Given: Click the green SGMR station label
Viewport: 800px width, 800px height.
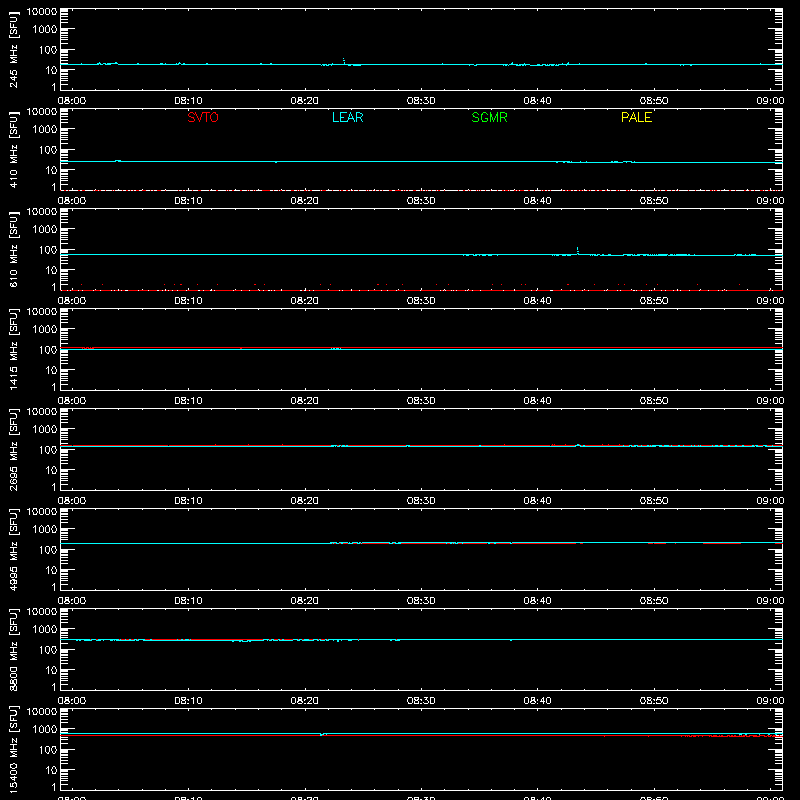Looking at the screenshot, I should point(489,117).
